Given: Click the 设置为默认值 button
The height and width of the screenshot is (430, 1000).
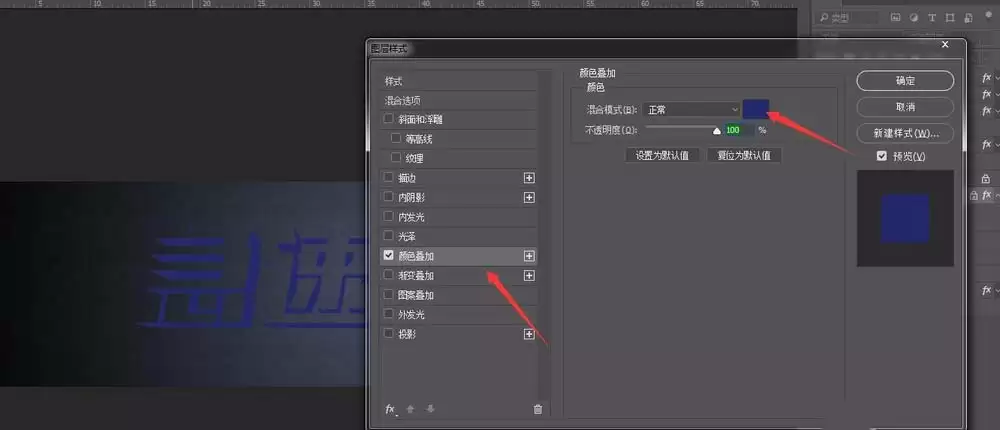Looking at the screenshot, I should click(662, 155).
